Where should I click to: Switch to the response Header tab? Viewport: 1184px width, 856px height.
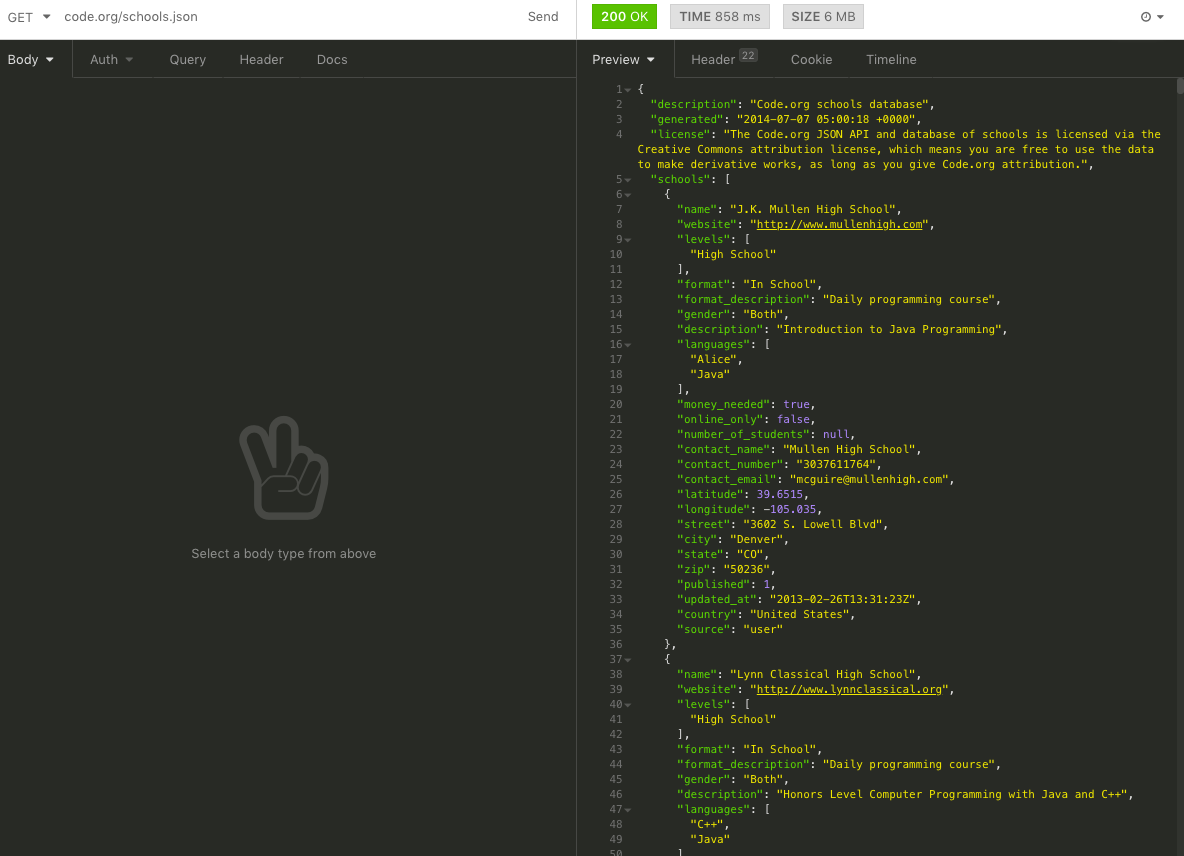click(723, 60)
